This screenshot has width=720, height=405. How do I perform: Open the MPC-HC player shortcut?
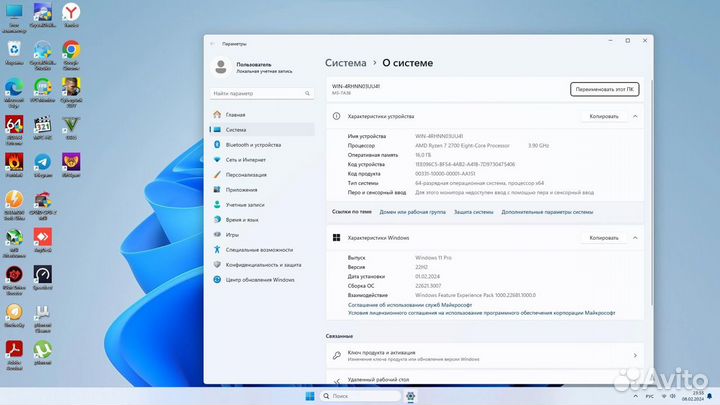pyautogui.click(x=43, y=128)
